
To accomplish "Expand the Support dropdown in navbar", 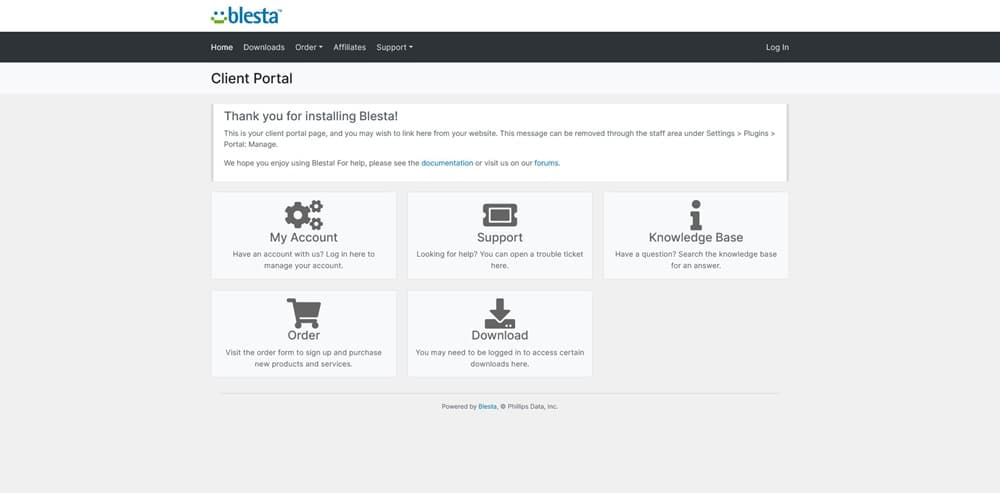I will (394, 47).
